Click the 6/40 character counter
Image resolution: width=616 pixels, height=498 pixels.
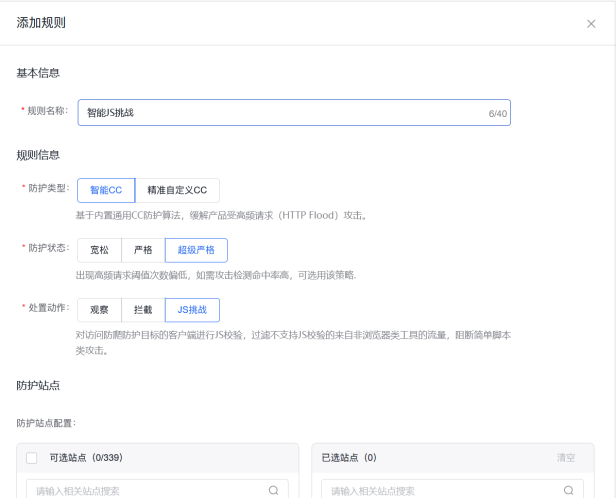498,114
